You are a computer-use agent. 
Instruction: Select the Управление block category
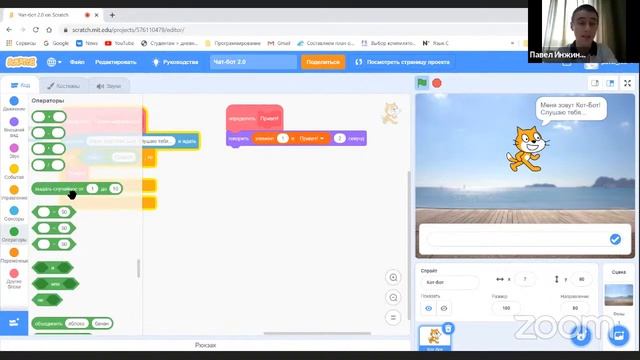pos(14,192)
